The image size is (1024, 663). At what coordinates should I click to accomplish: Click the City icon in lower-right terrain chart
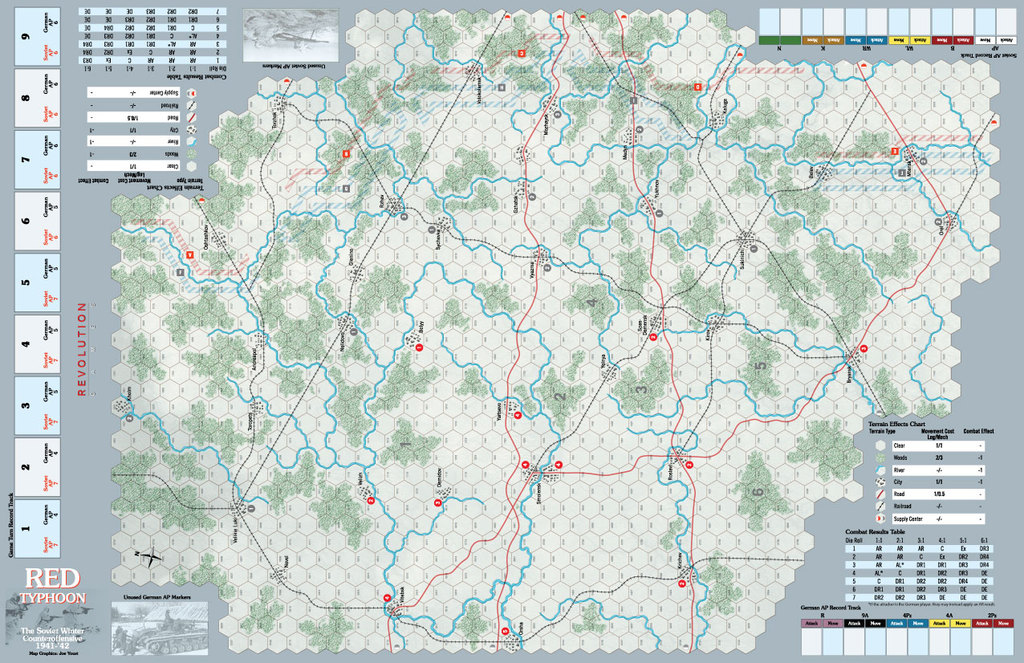click(880, 482)
